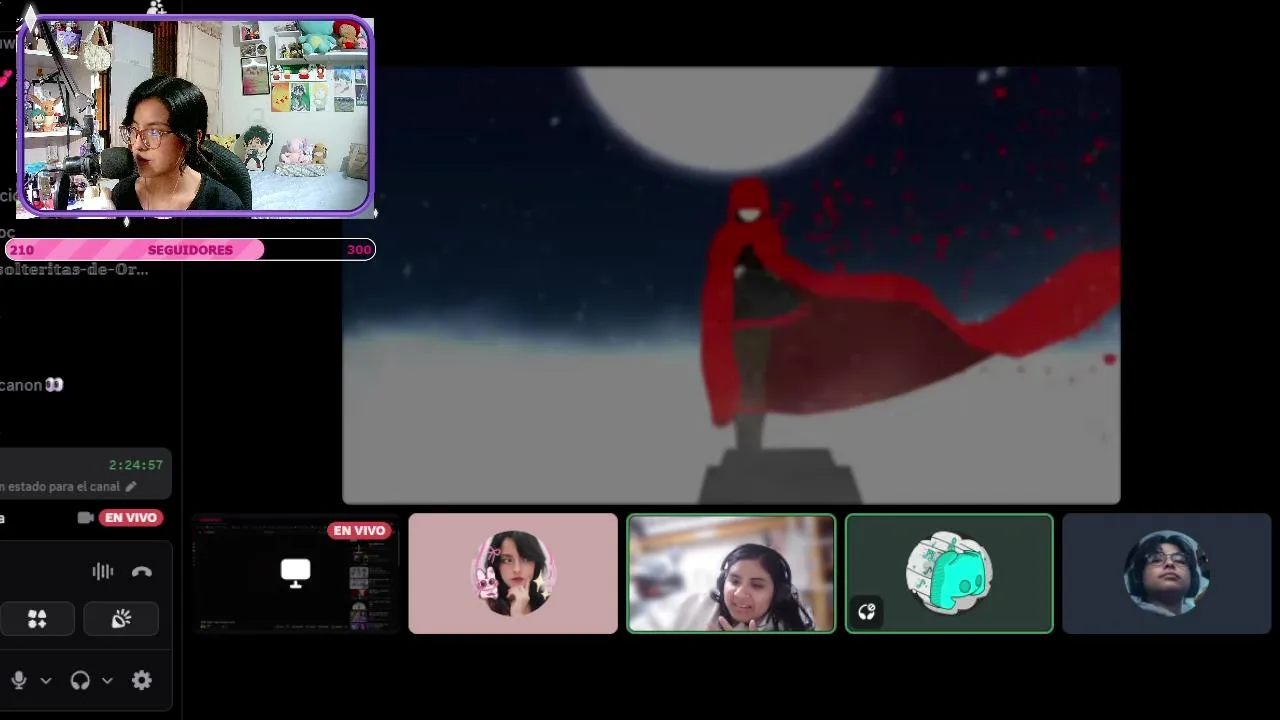Viewport: 1280px width, 720px height.
Task: Open the soundboard button
Action: pyautogui.click(x=121, y=619)
